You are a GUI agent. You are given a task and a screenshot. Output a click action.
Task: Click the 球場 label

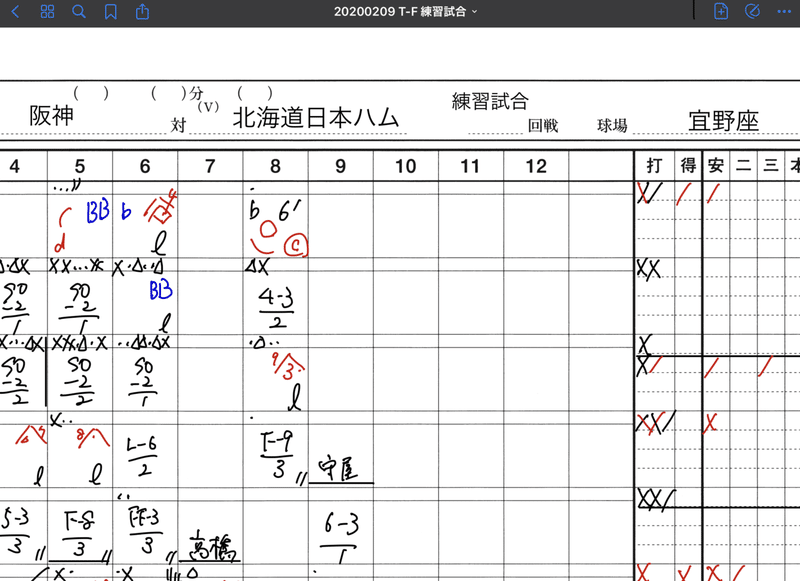click(x=612, y=125)
